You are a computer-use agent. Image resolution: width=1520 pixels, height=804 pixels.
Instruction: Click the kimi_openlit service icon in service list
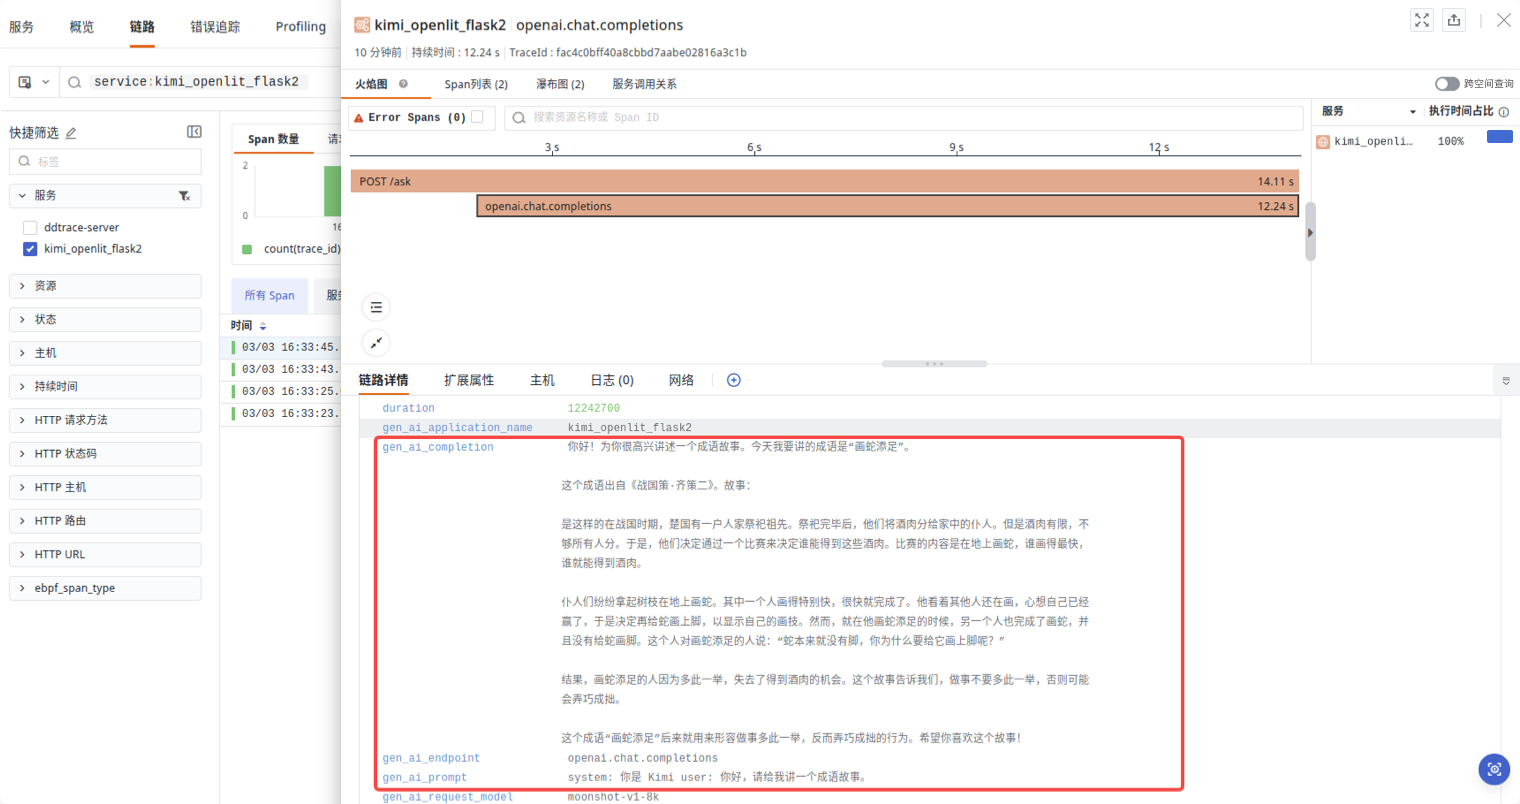[x=1323, y=142]
